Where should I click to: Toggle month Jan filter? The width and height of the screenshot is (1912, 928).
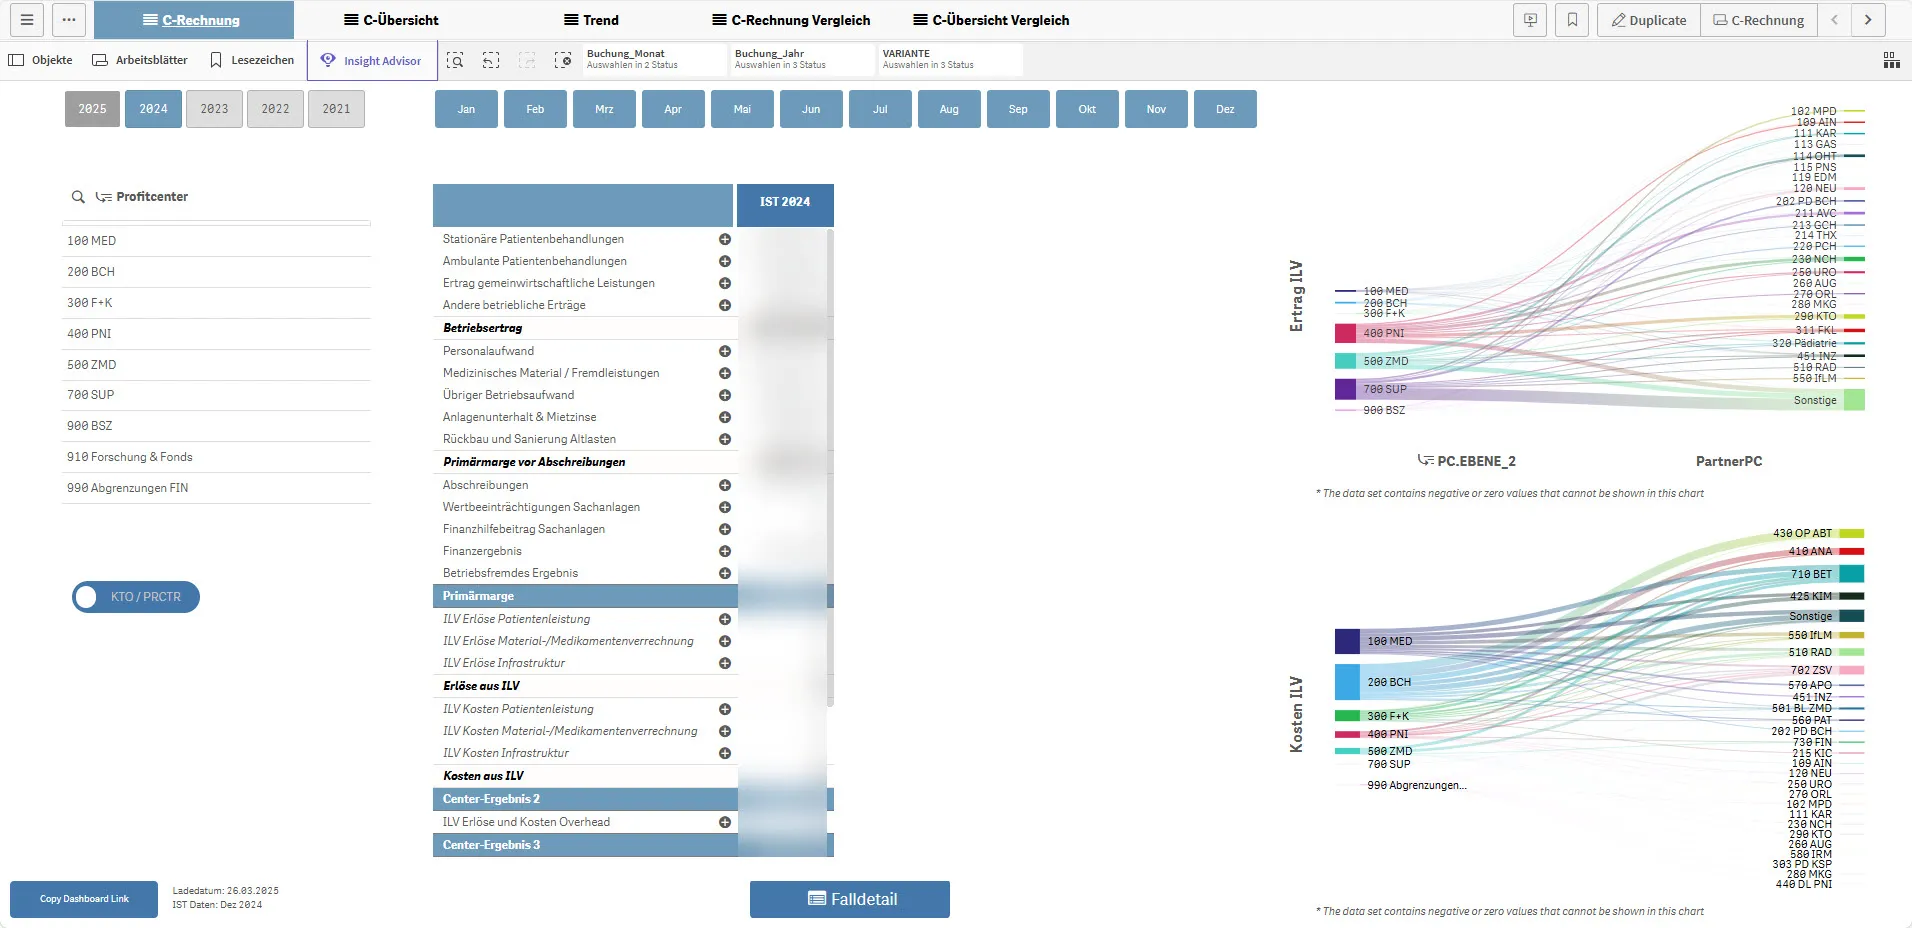[x=466, y=109]
